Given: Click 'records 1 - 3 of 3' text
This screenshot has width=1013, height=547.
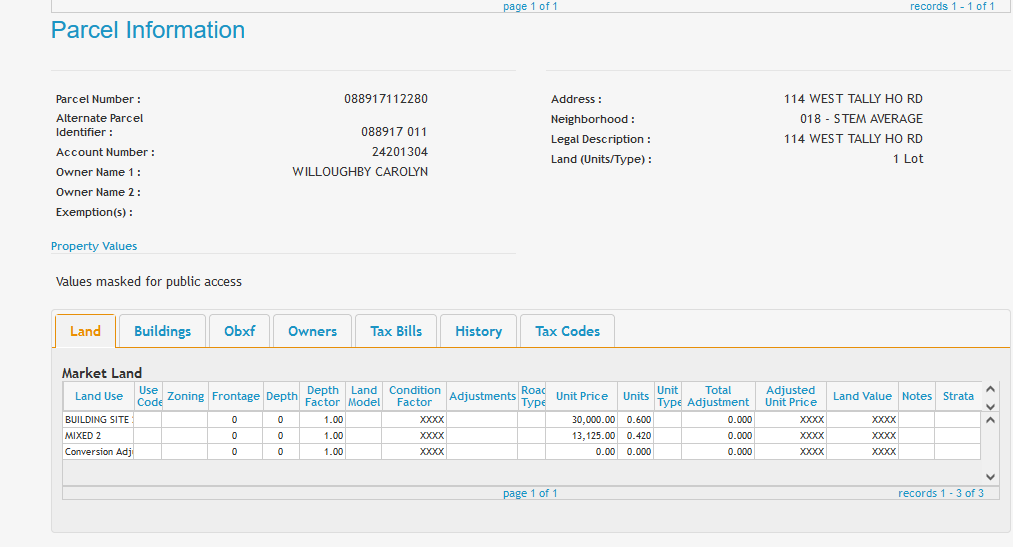Looking at the screenshot, I should [941, 493].
